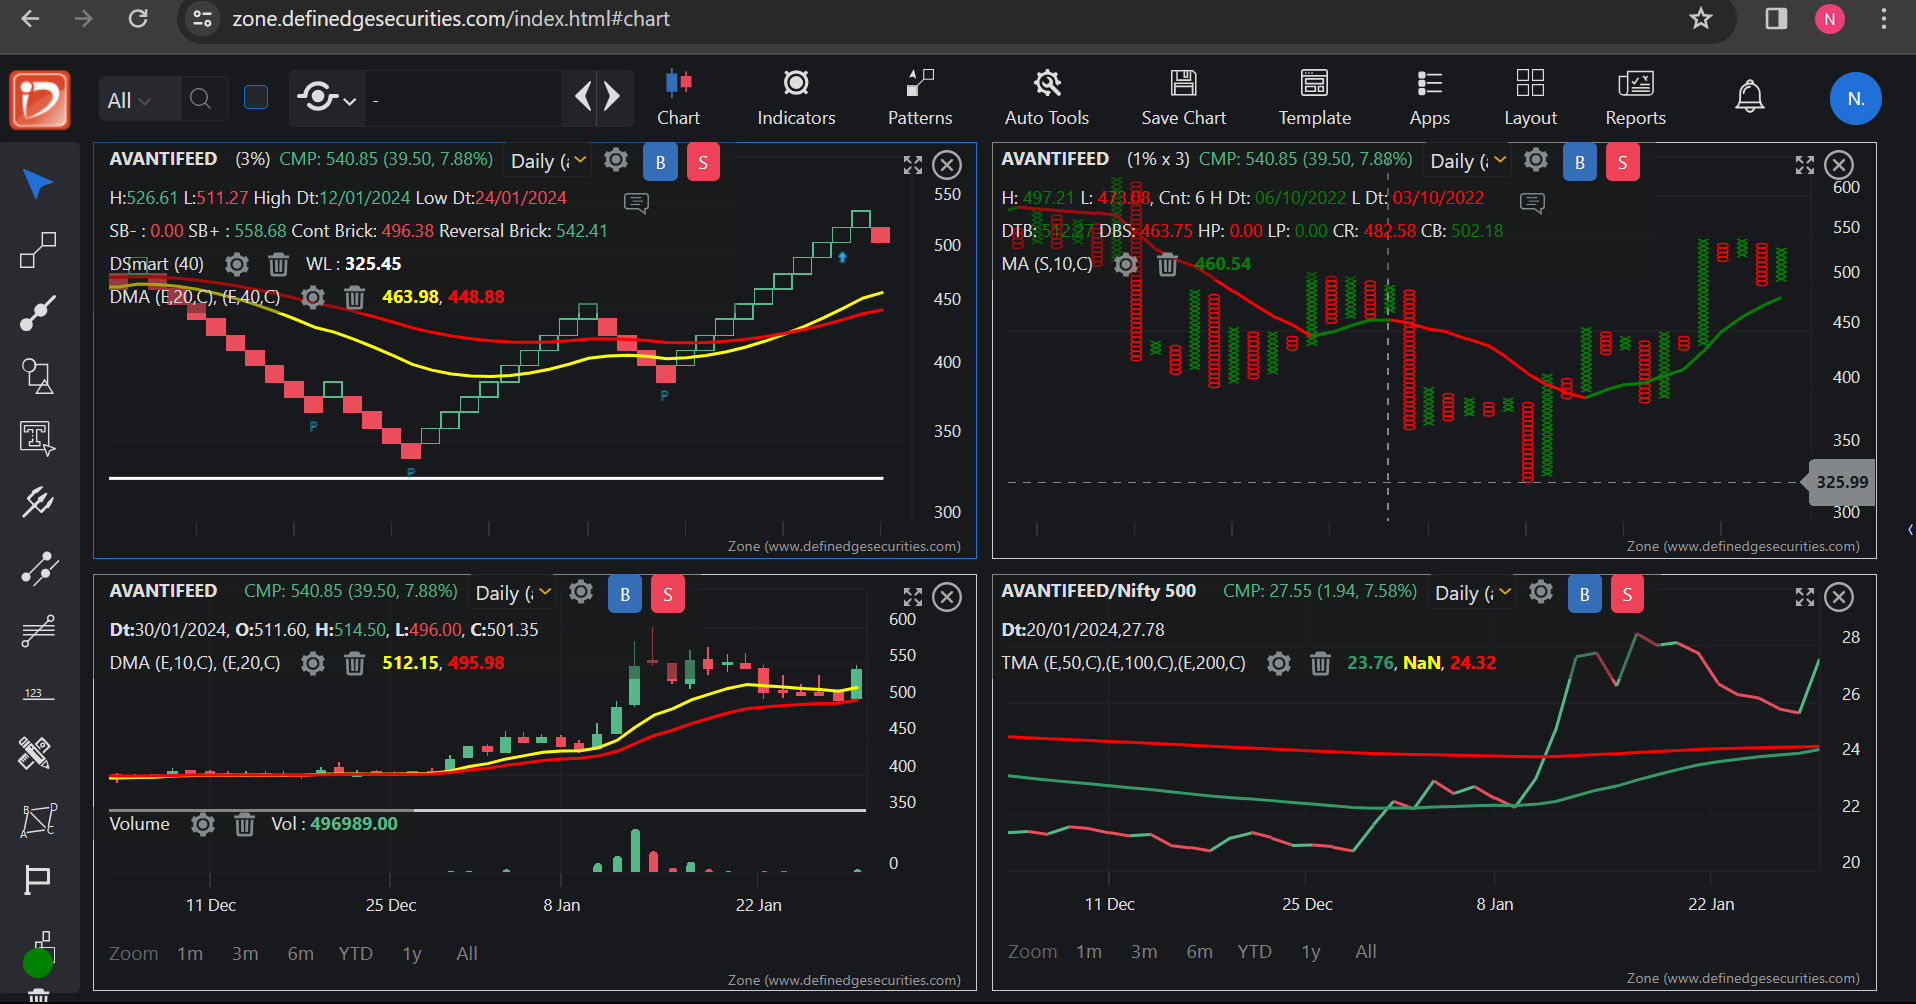Select the brush drawing tool
The height and width of the screenshot is (1004, 1916).
click(38, 312)
